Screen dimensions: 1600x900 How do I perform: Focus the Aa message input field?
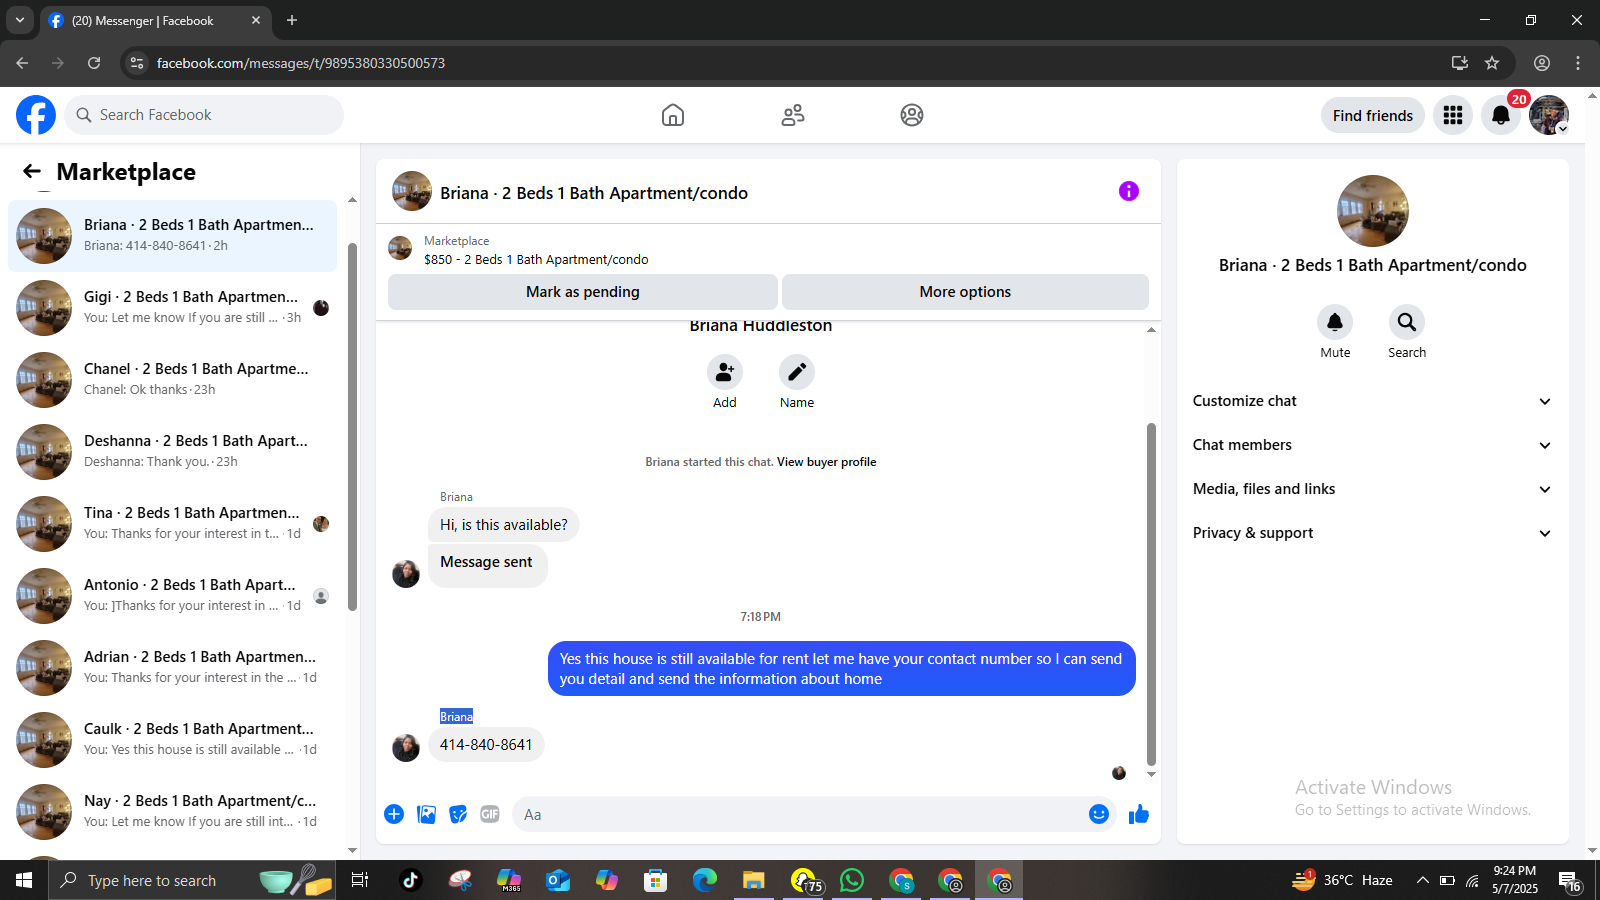[800, 814]
